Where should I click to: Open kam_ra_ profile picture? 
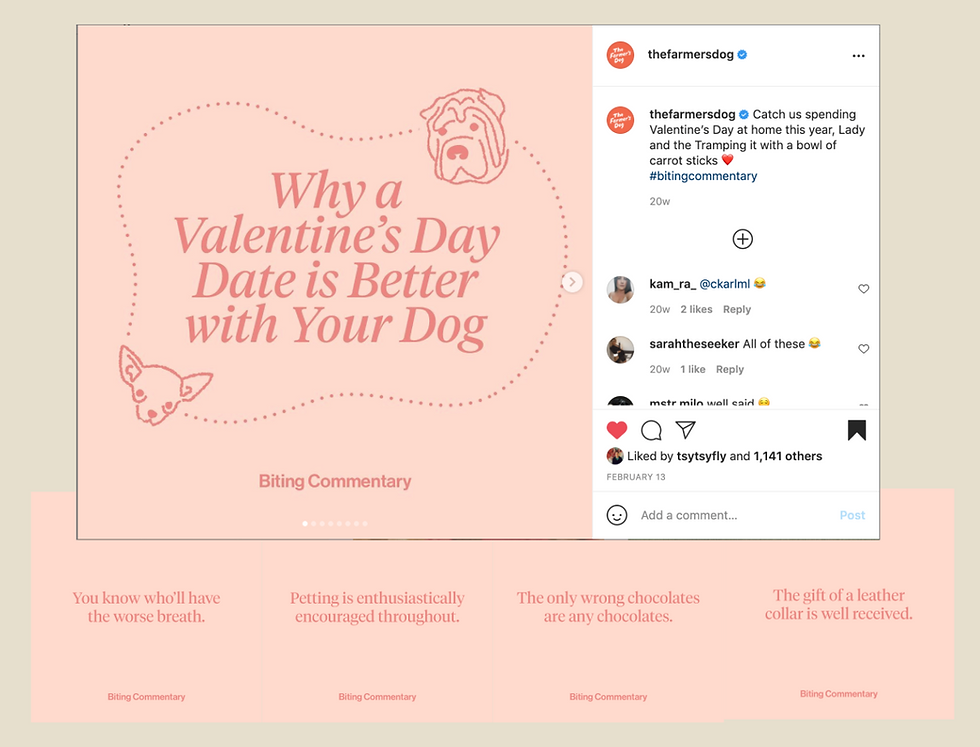(620, 289)
